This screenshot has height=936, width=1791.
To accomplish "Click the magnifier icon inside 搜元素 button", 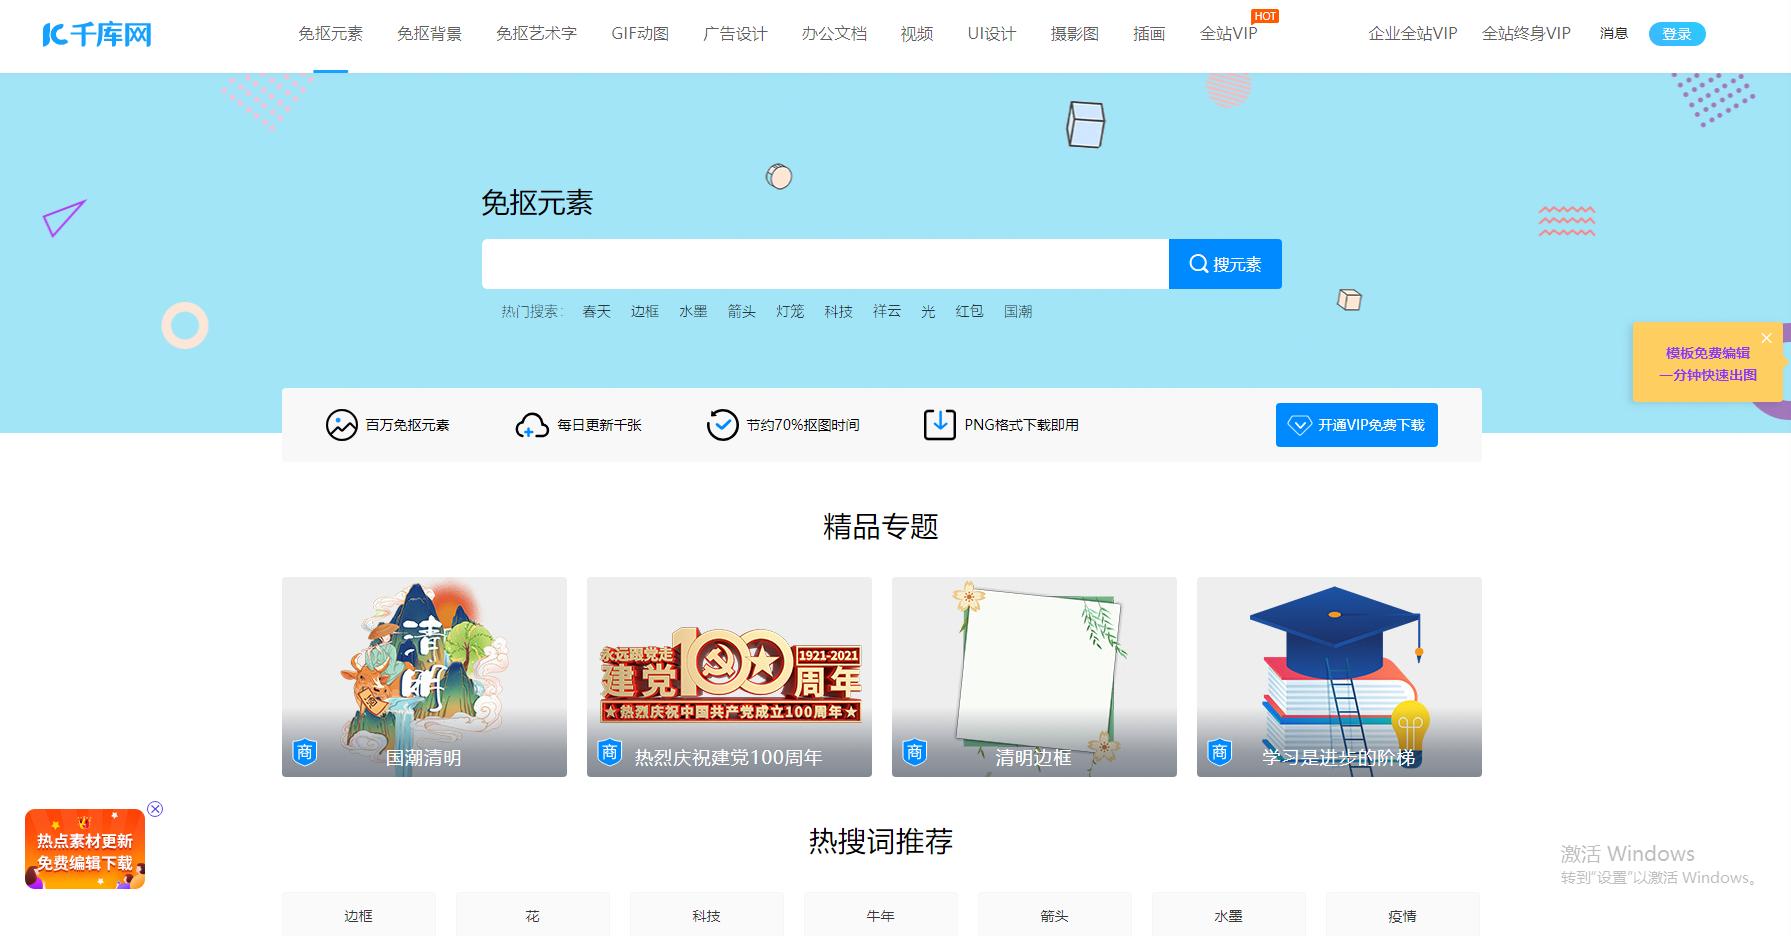I will pyautogui.click(x=1199, y=263).
